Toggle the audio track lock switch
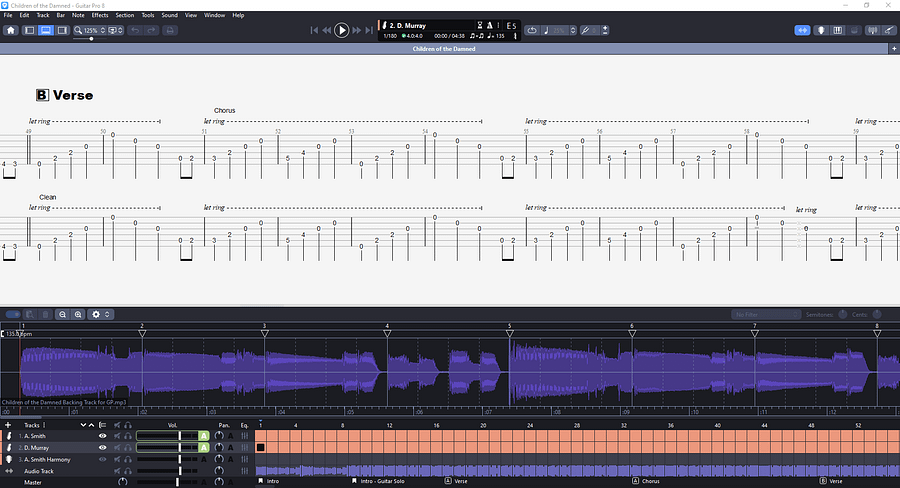 pyautogui.click(x=13, y=314)
